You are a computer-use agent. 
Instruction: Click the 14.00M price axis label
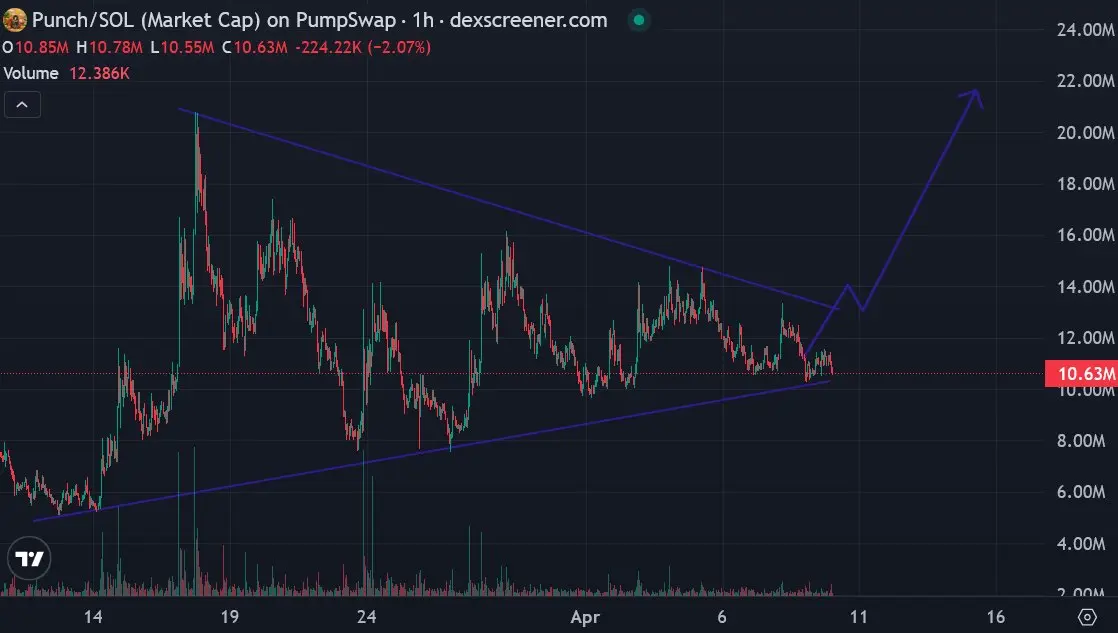(x=1085, y=287)
